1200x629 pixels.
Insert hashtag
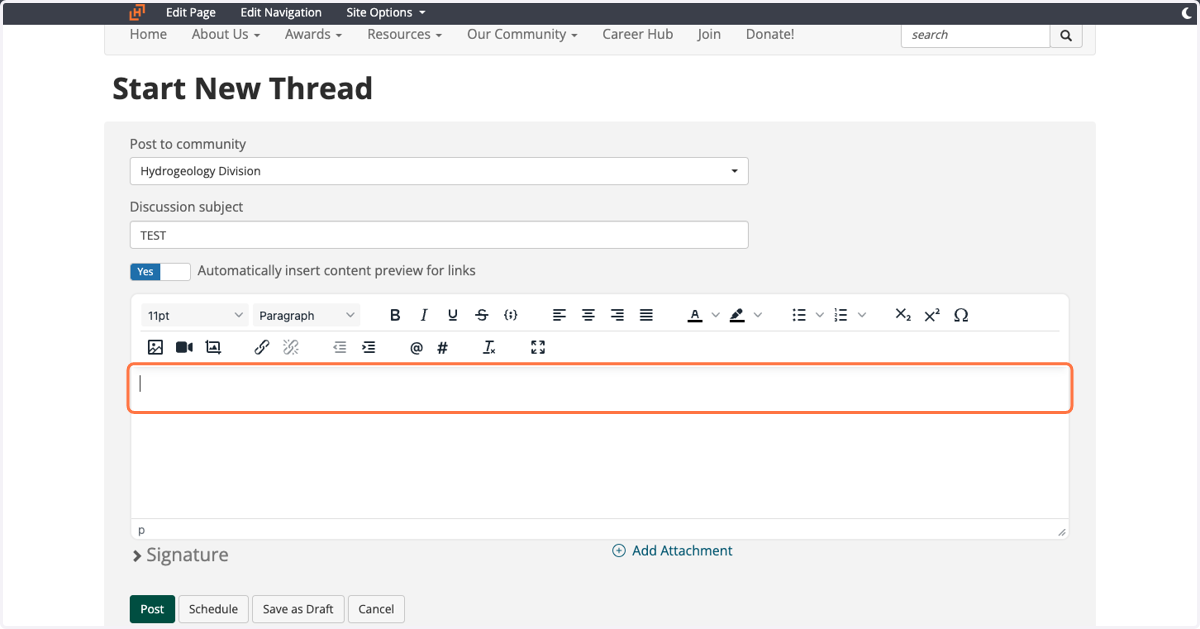coord(443,347)
